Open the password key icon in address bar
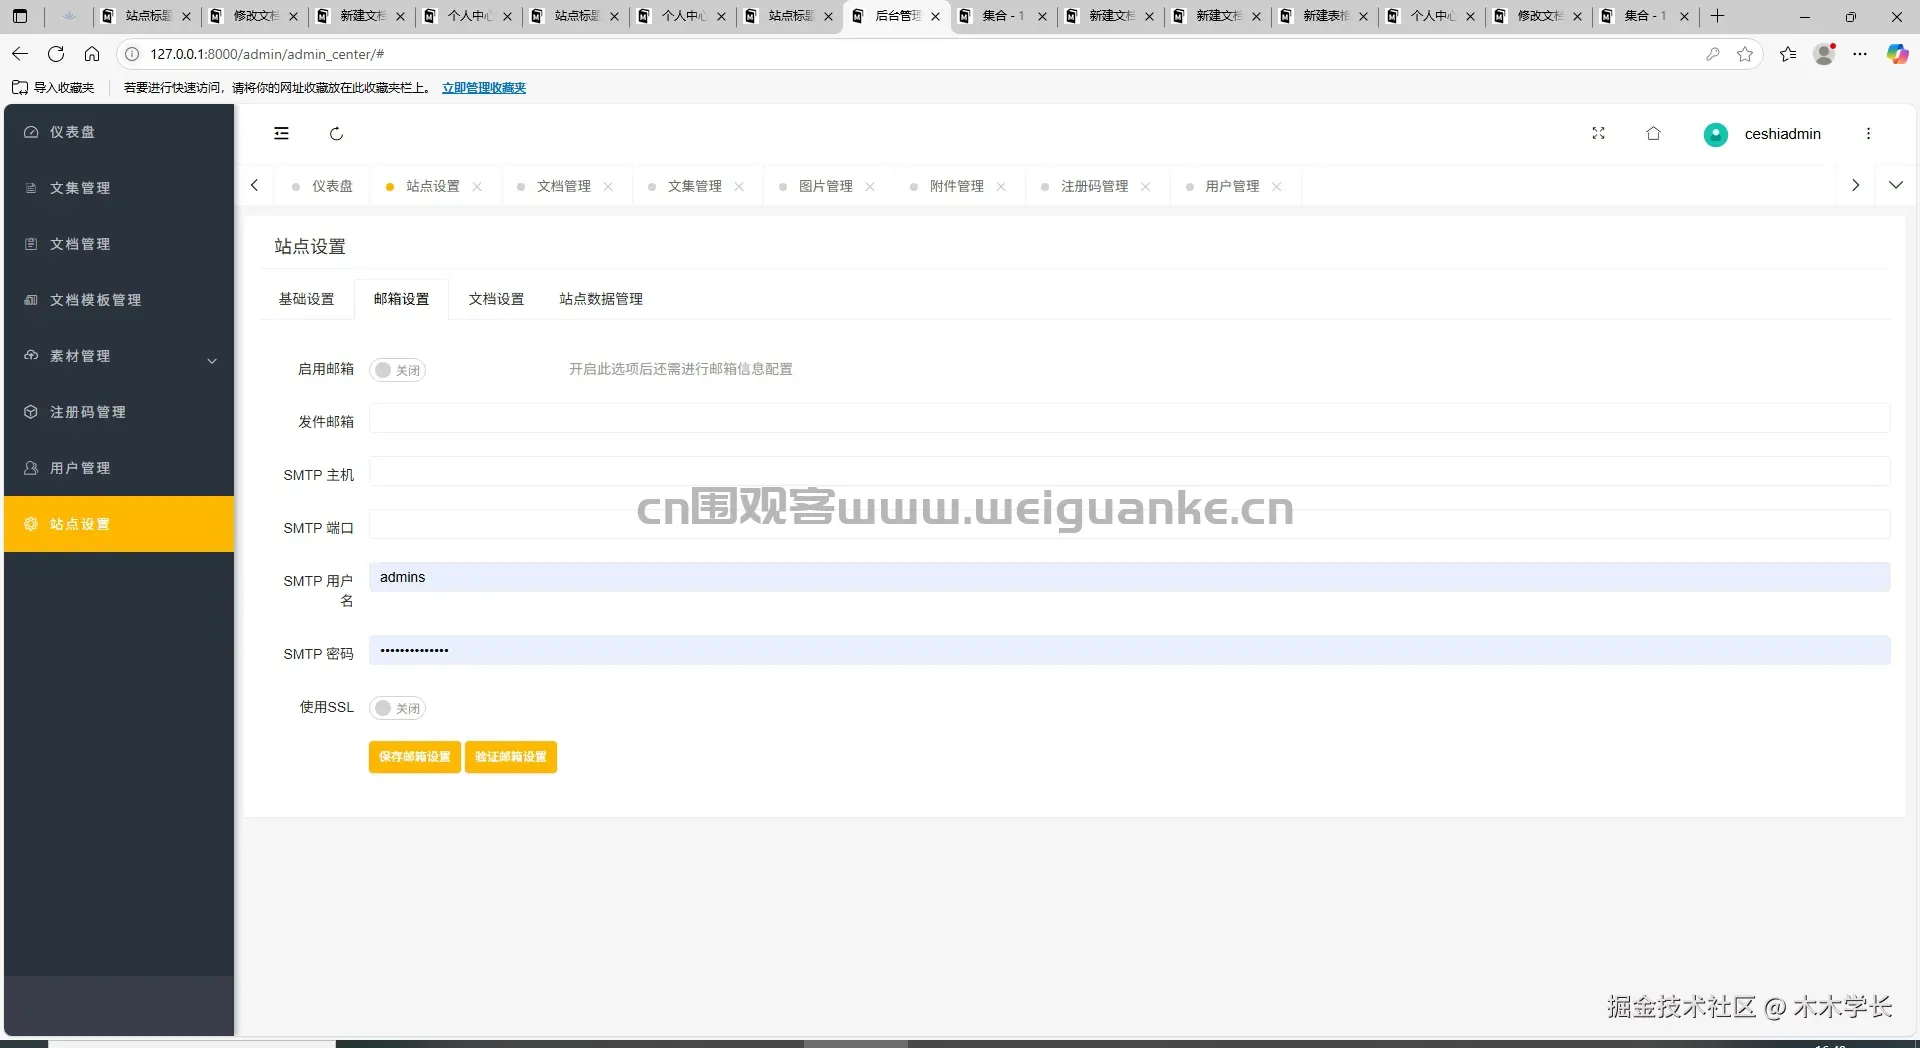This screenshot has height=1048, width=1920. pyautogui.click(x=1713, y=54)
